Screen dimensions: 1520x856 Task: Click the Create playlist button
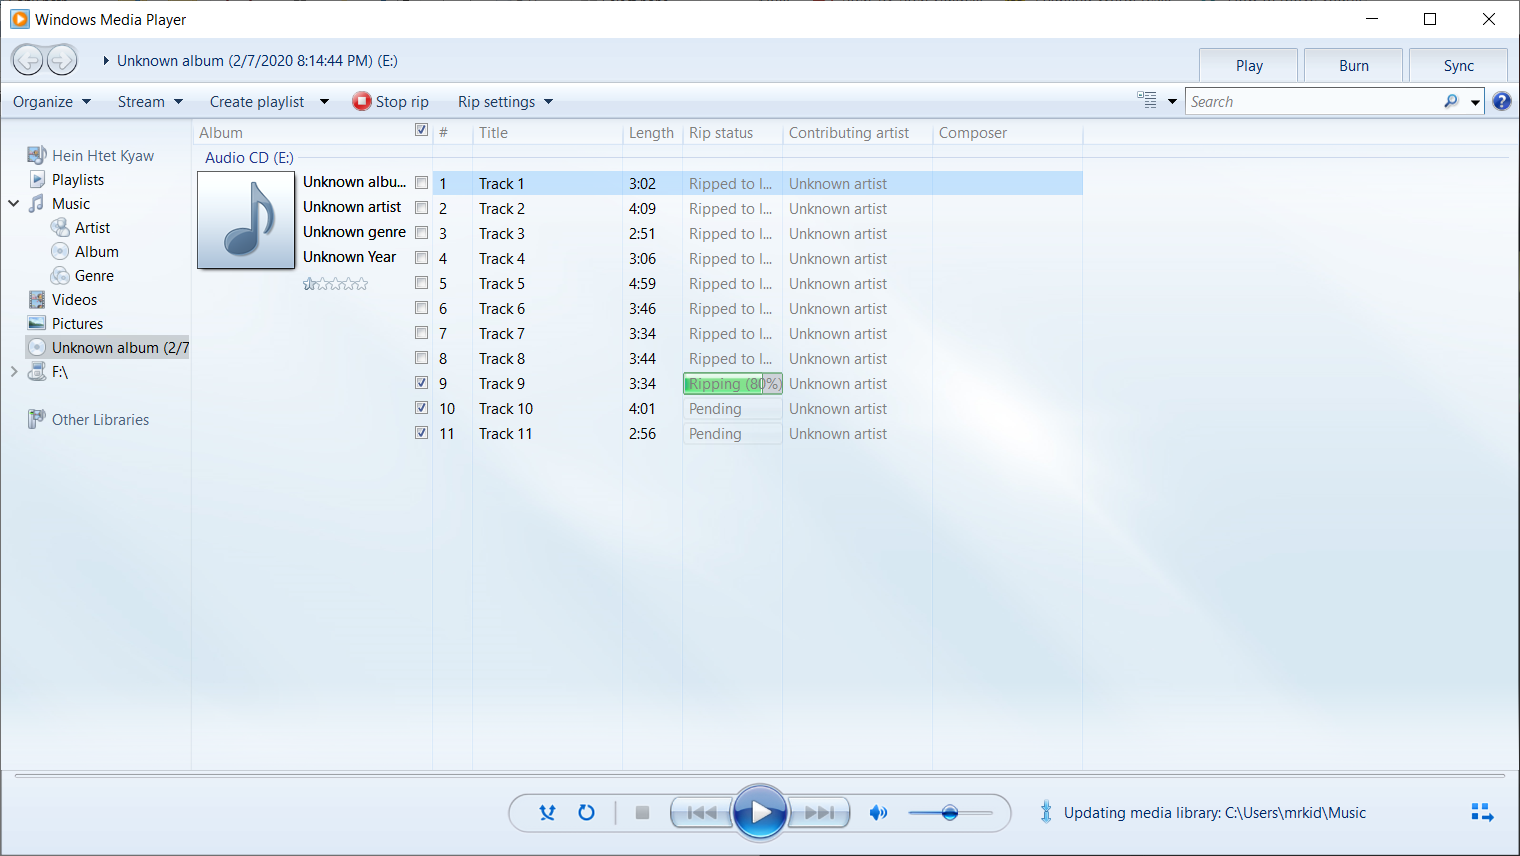257,102
